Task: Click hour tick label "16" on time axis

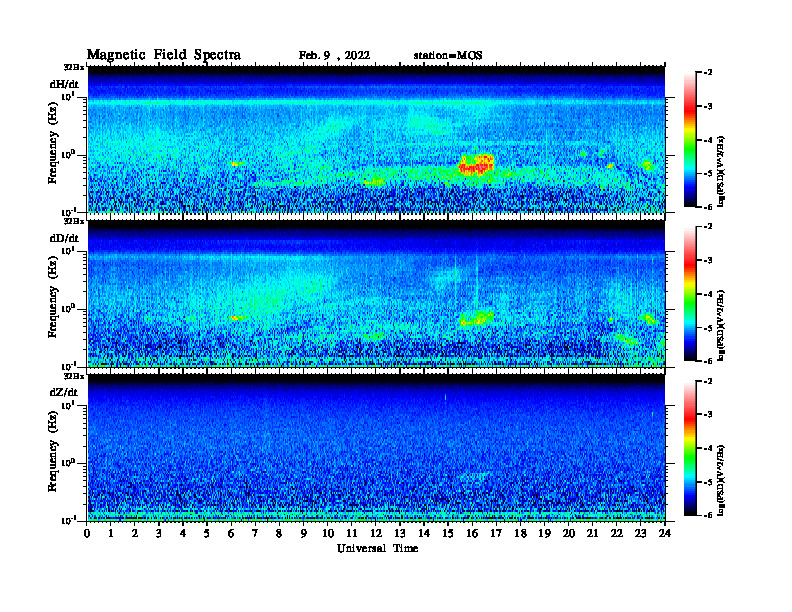Action: click(472, 534)
